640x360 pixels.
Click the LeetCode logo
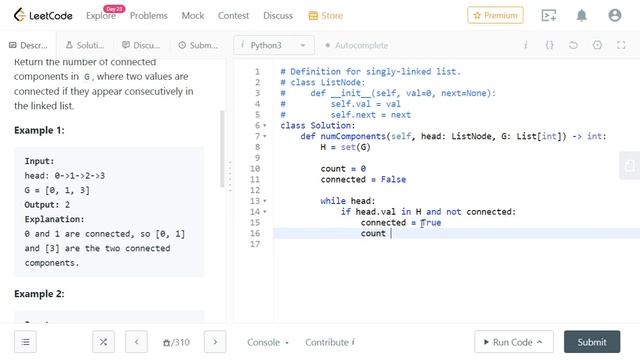coord(43,16)
